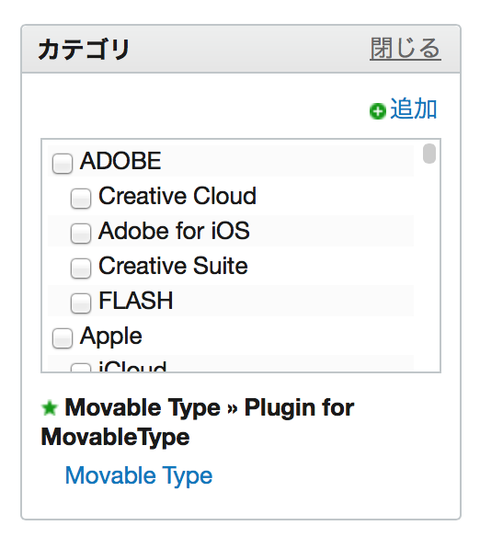Viewport: 480px width, 537px height.
Task: Click the ADOBE category label text
Action: 121,161
